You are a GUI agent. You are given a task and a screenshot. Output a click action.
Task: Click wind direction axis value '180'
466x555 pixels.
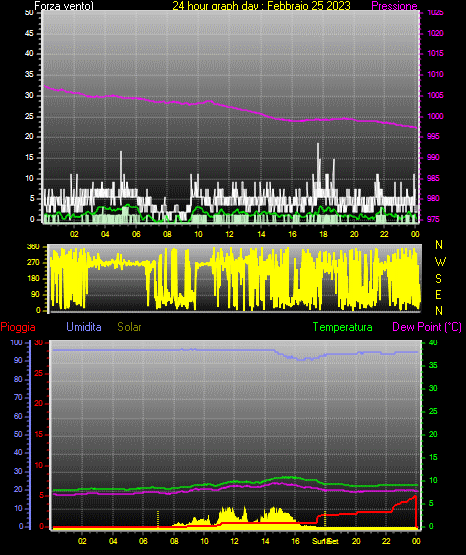(x=33, y=279)
